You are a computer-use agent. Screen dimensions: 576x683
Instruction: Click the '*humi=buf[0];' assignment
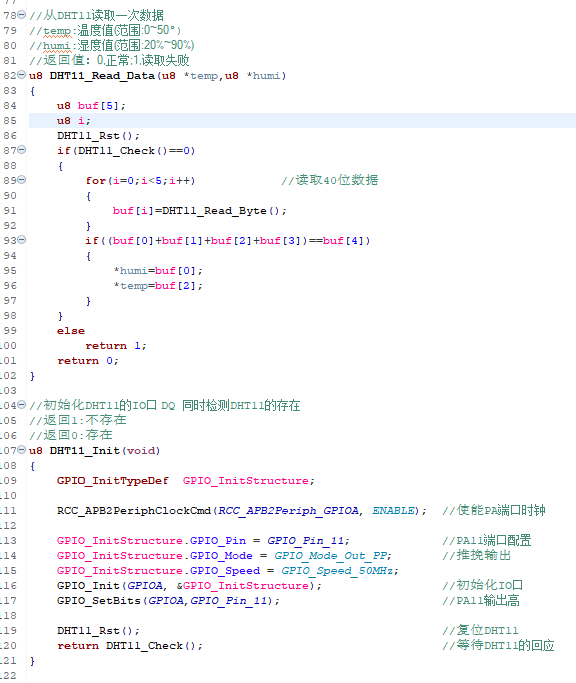[158, 271]
